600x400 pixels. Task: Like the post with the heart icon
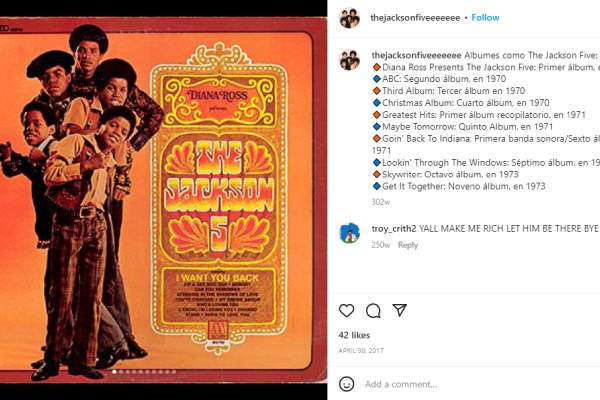click(346, 310)
